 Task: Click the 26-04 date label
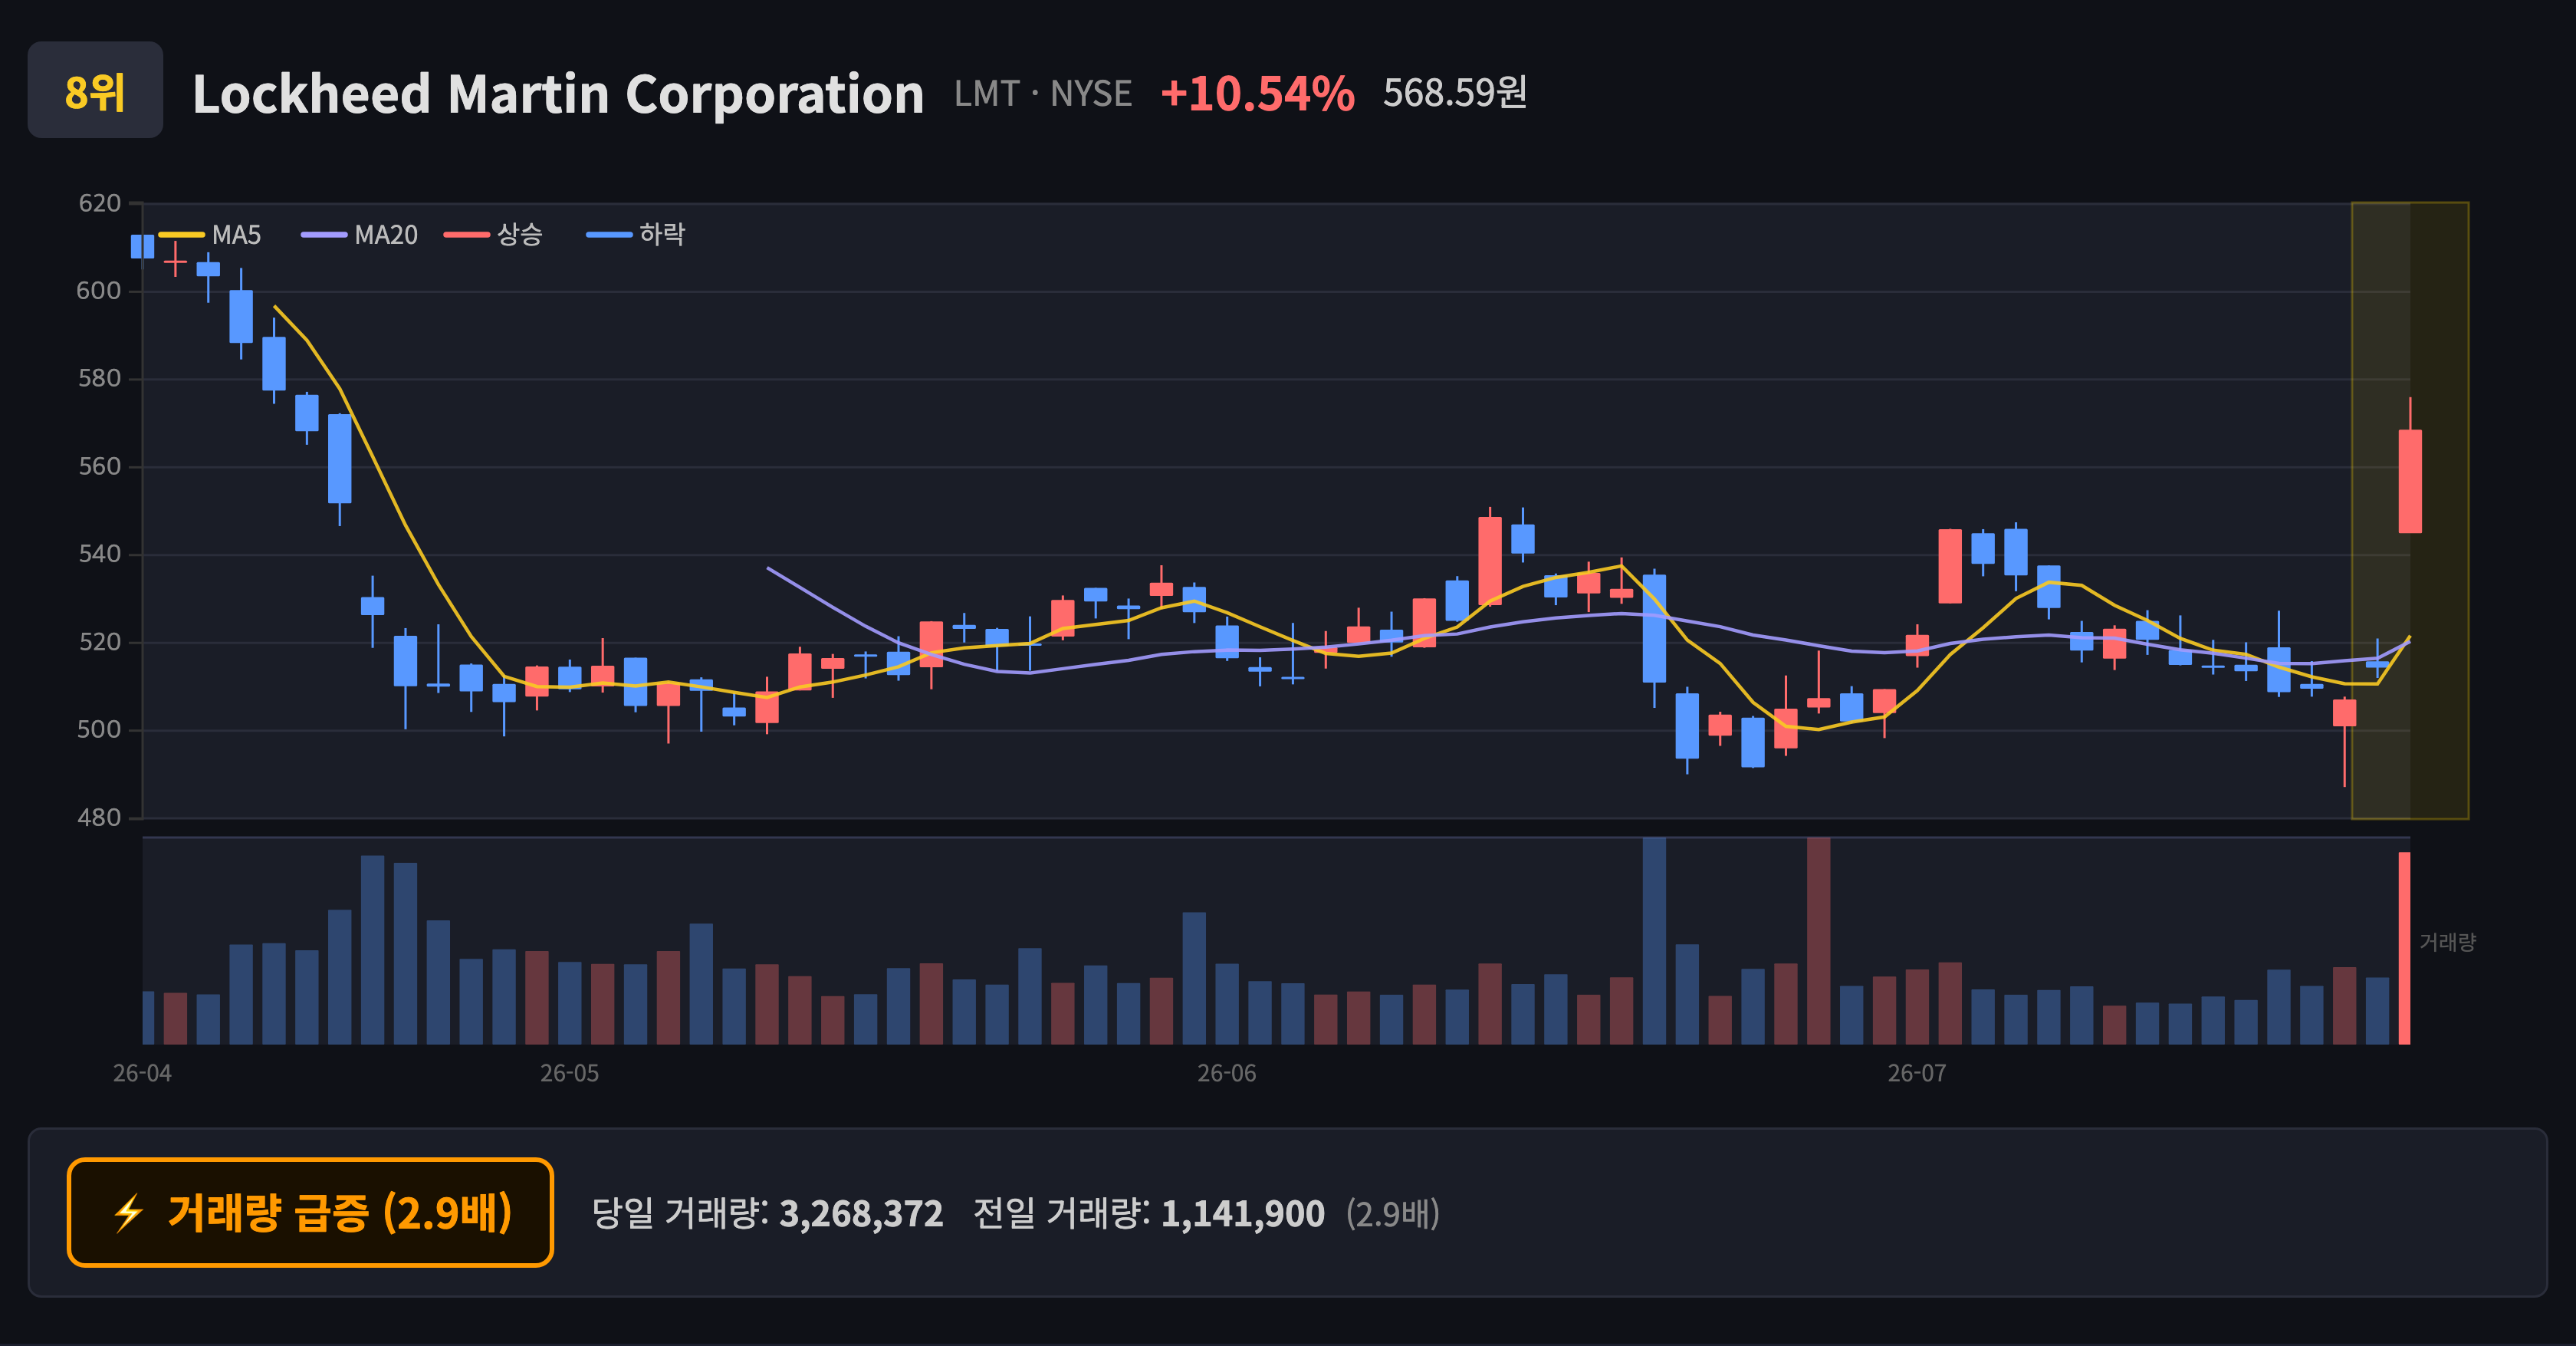click(142, 1074)
